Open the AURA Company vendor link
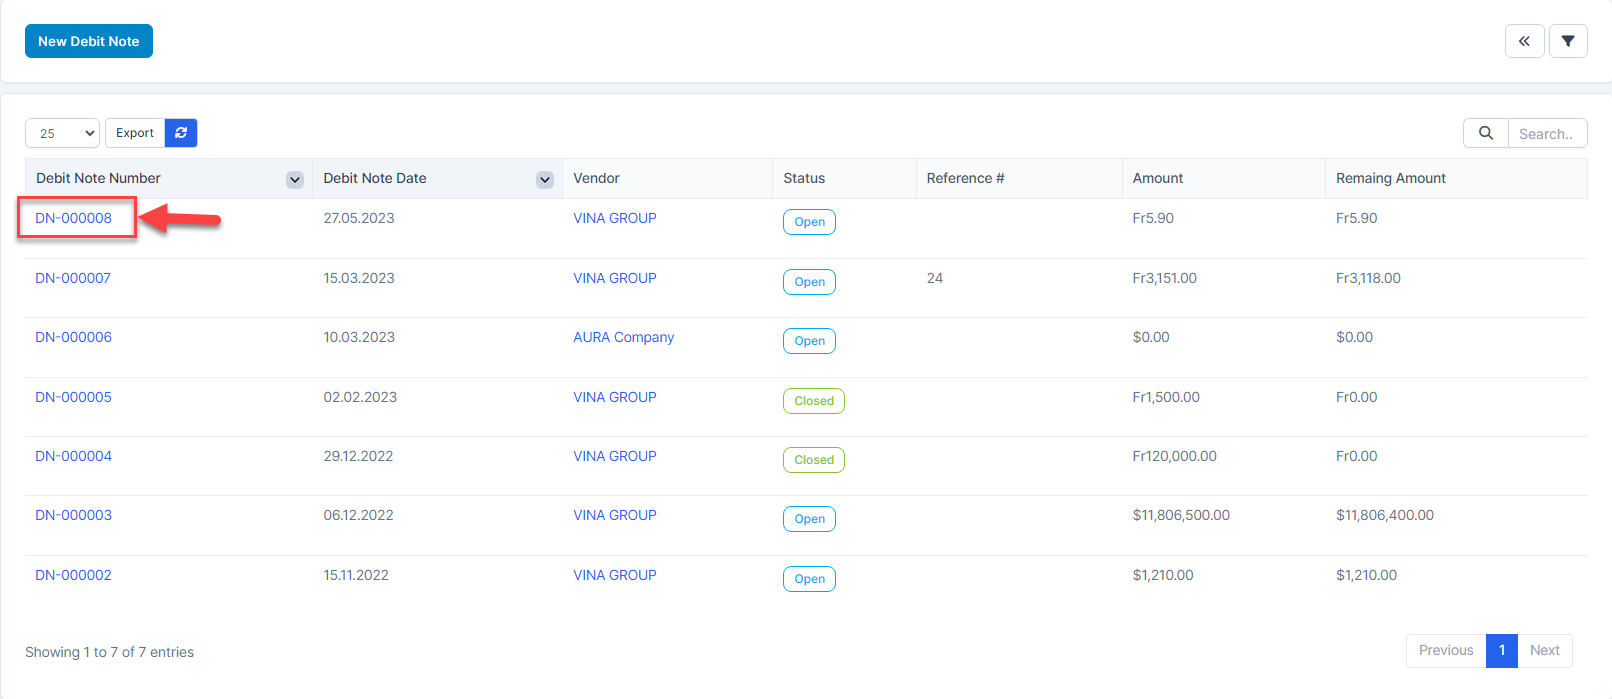Image resolution: width=1612 pixels, height=699 pixels. (623, 337)
